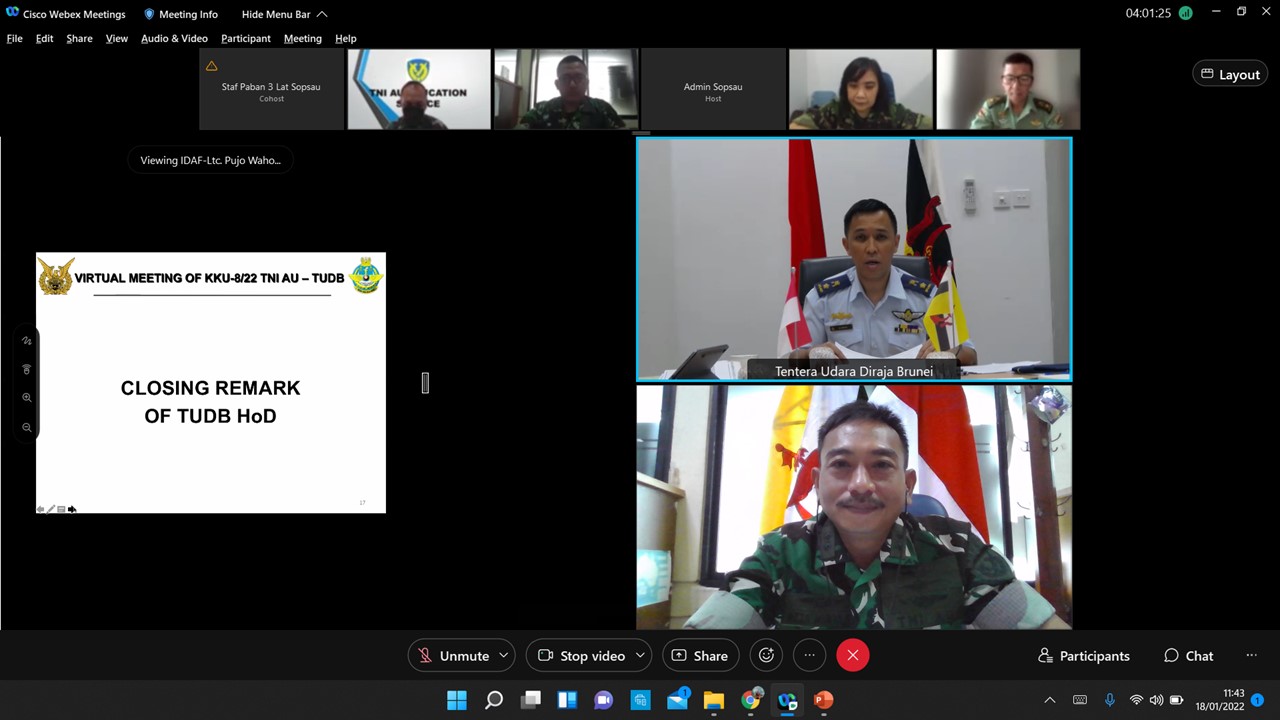Image resolution: width=1280 pixels, height=720 pixels.
Task: Select the annotate squiggle tool
Action: click(x=27, y=341)
